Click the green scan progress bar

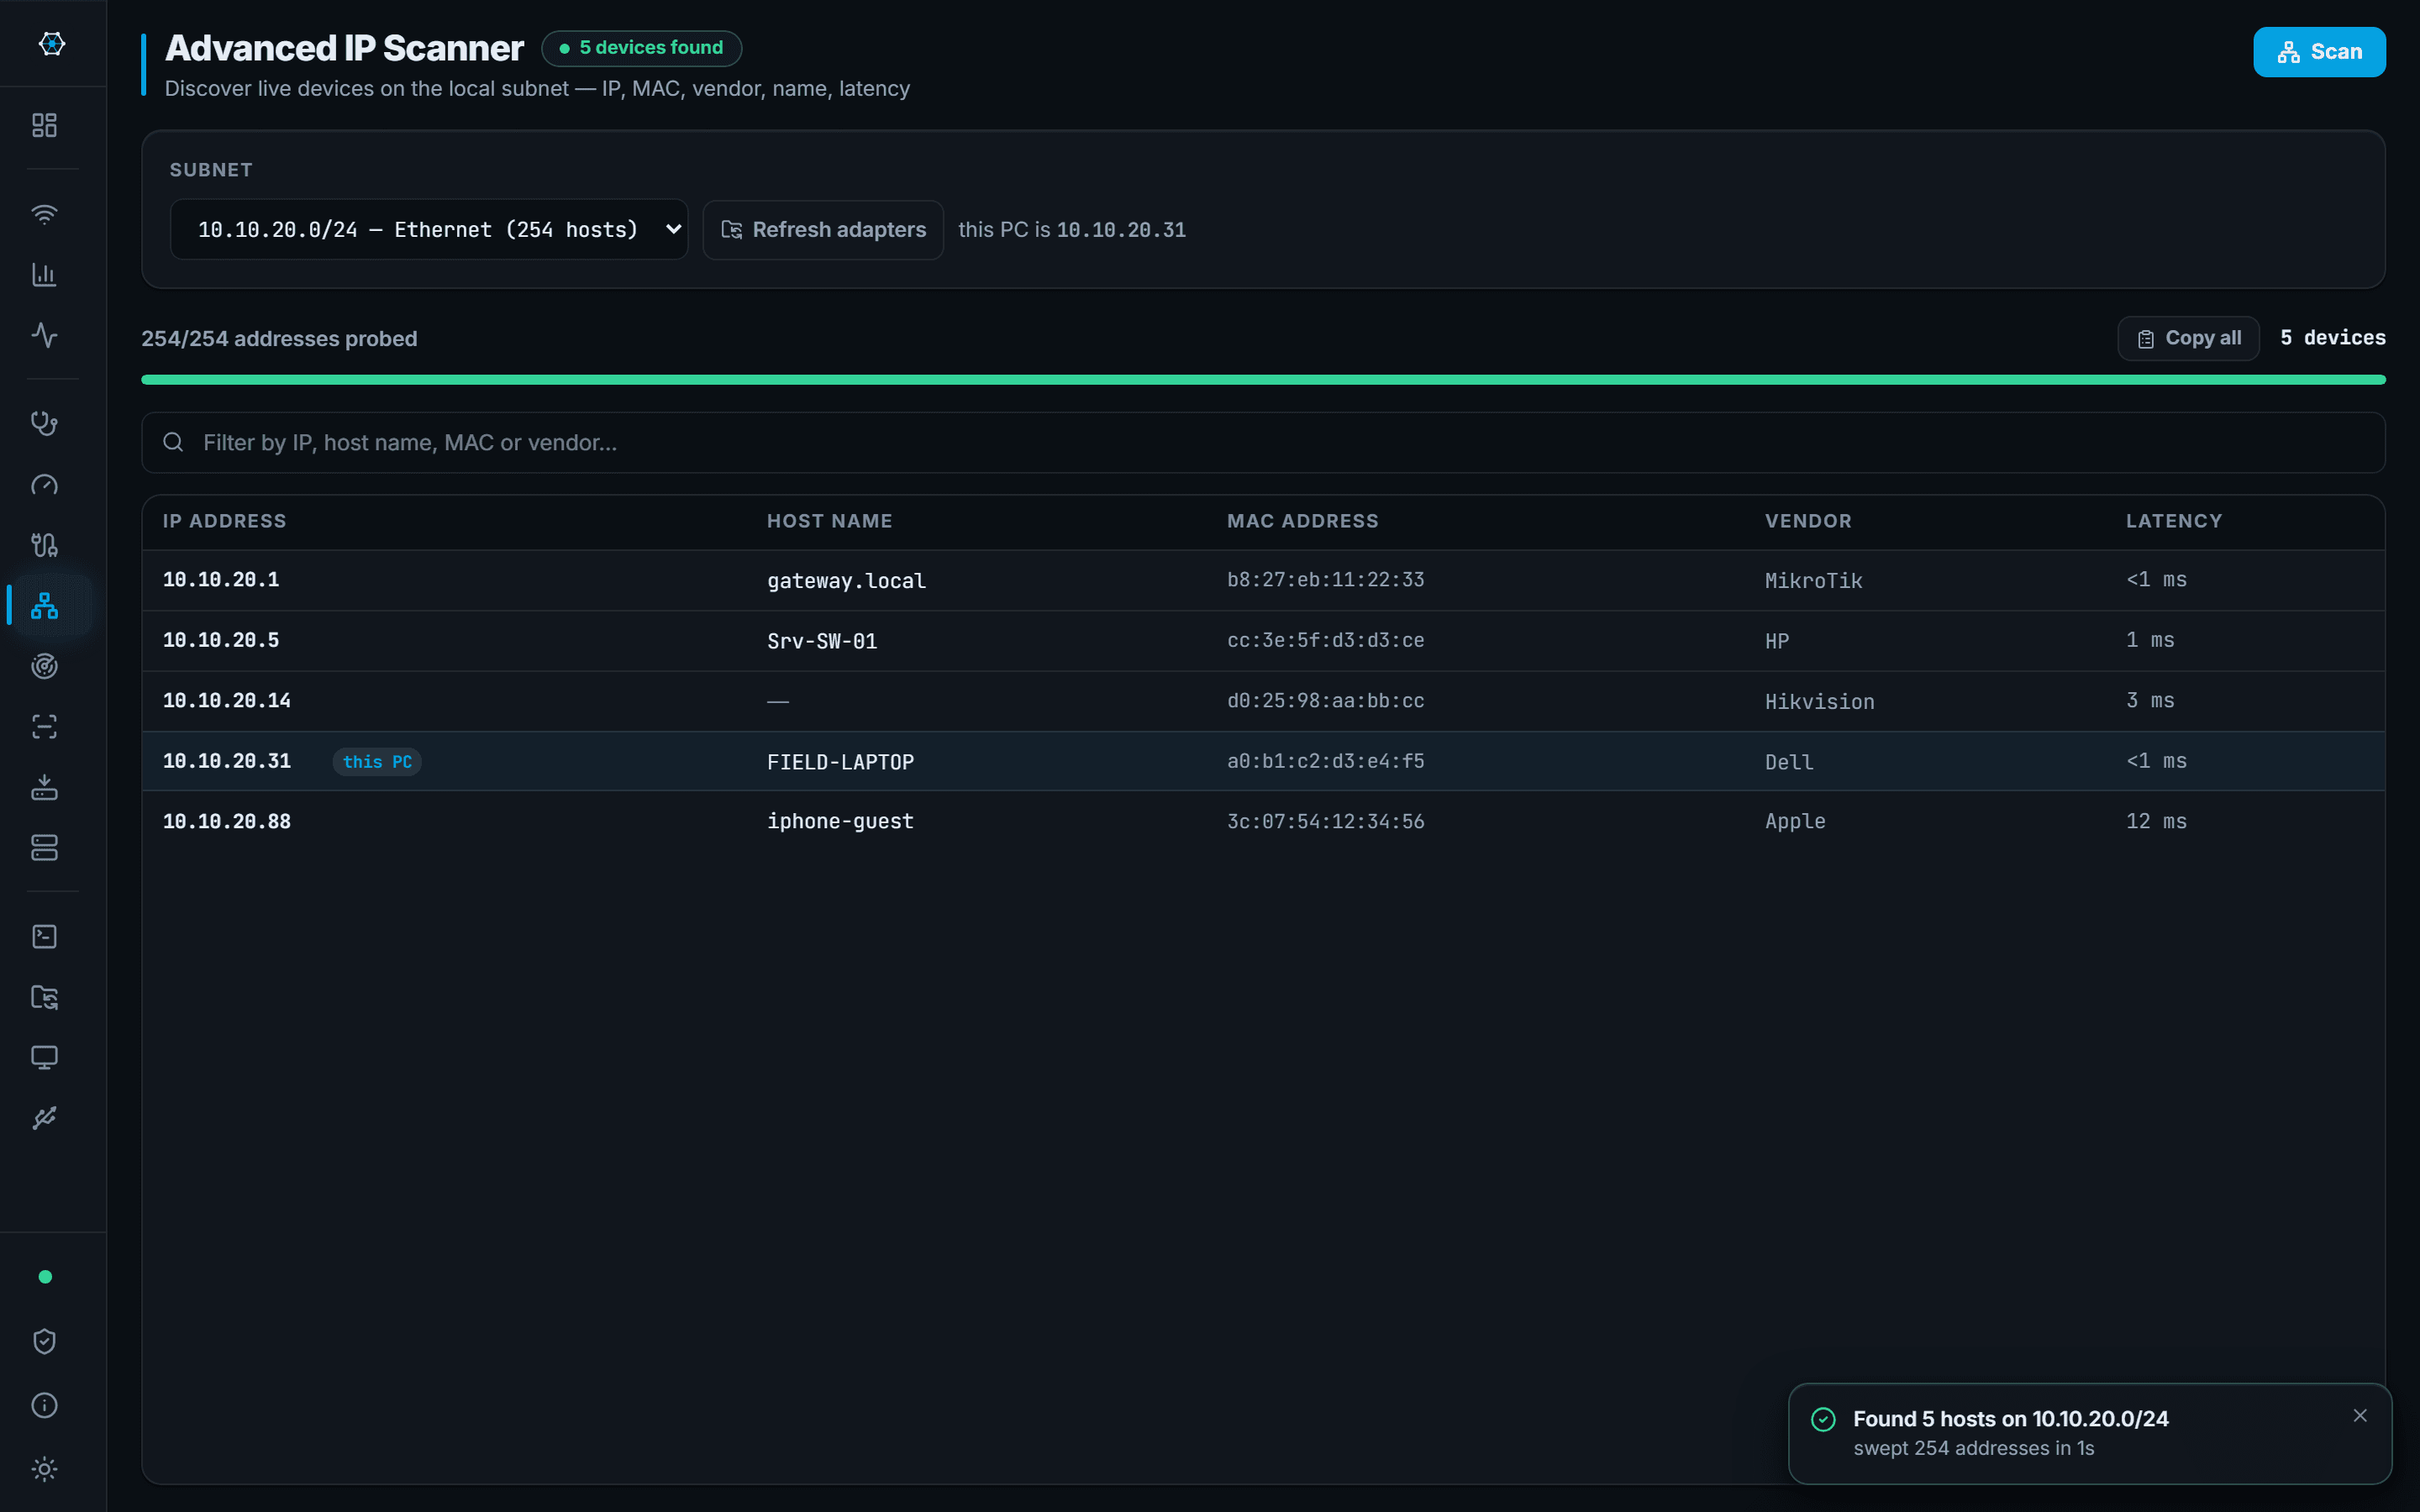[x=1263, y=380]
